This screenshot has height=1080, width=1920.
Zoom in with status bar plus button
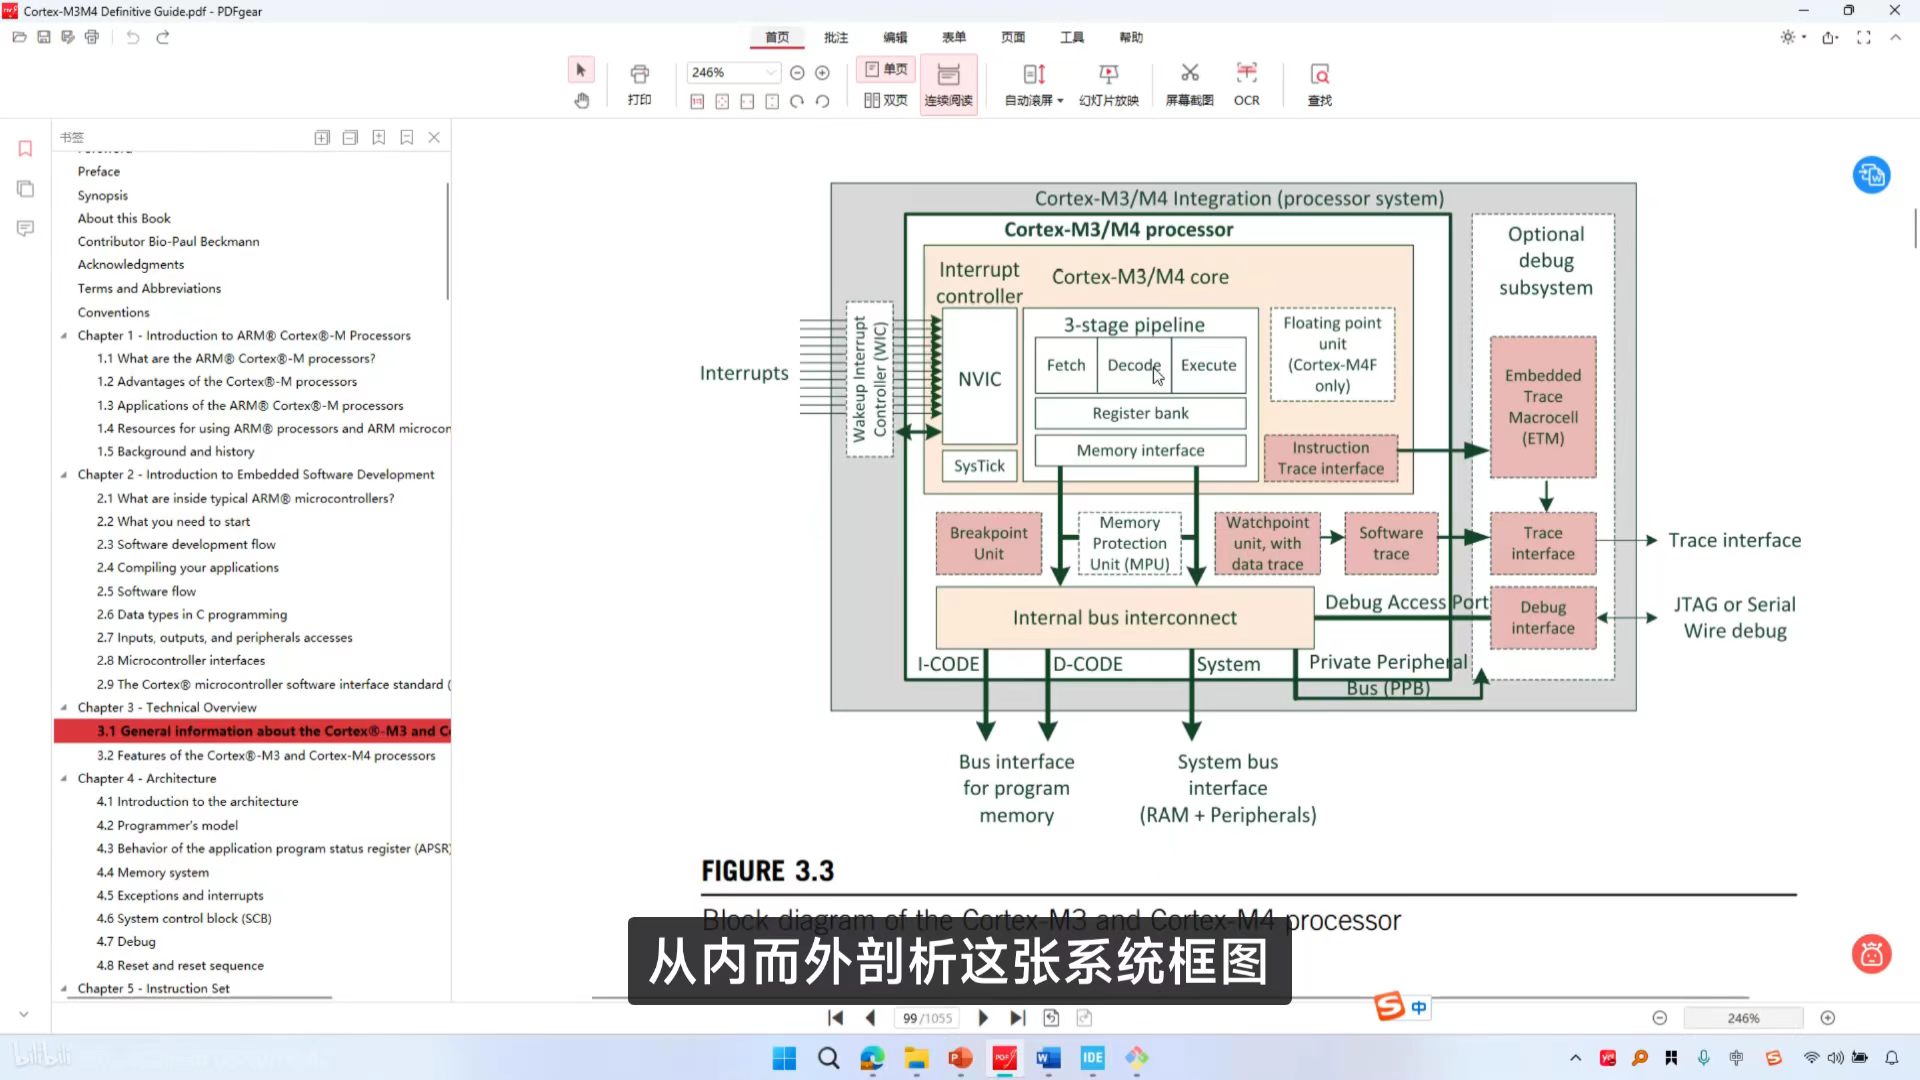(1828, 1018)
